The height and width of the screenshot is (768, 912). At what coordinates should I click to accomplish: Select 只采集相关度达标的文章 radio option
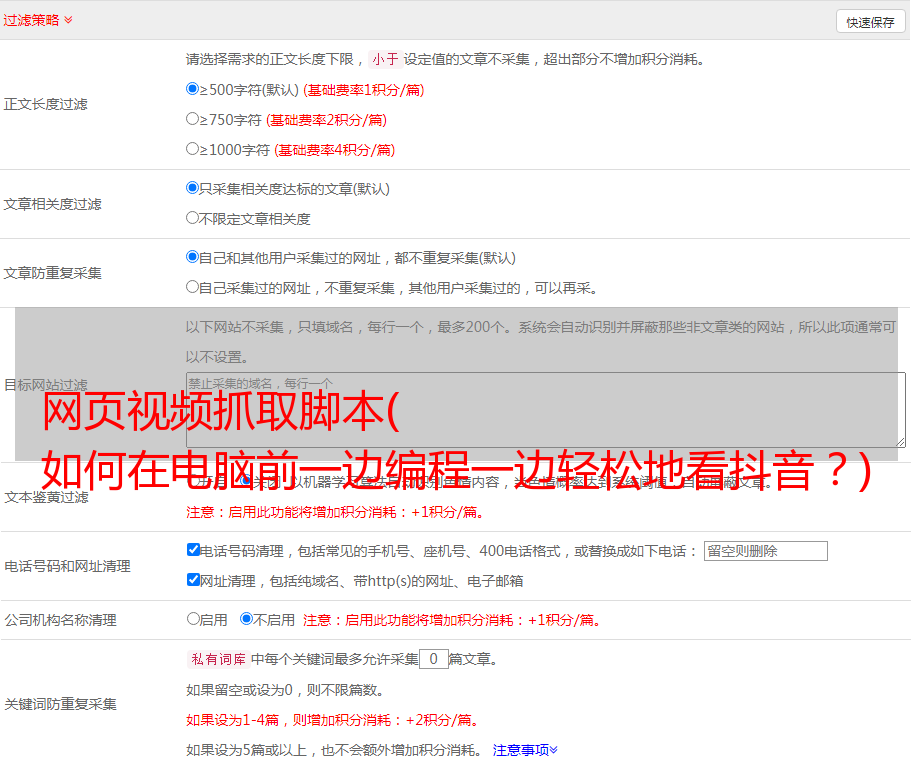point(193,188)
